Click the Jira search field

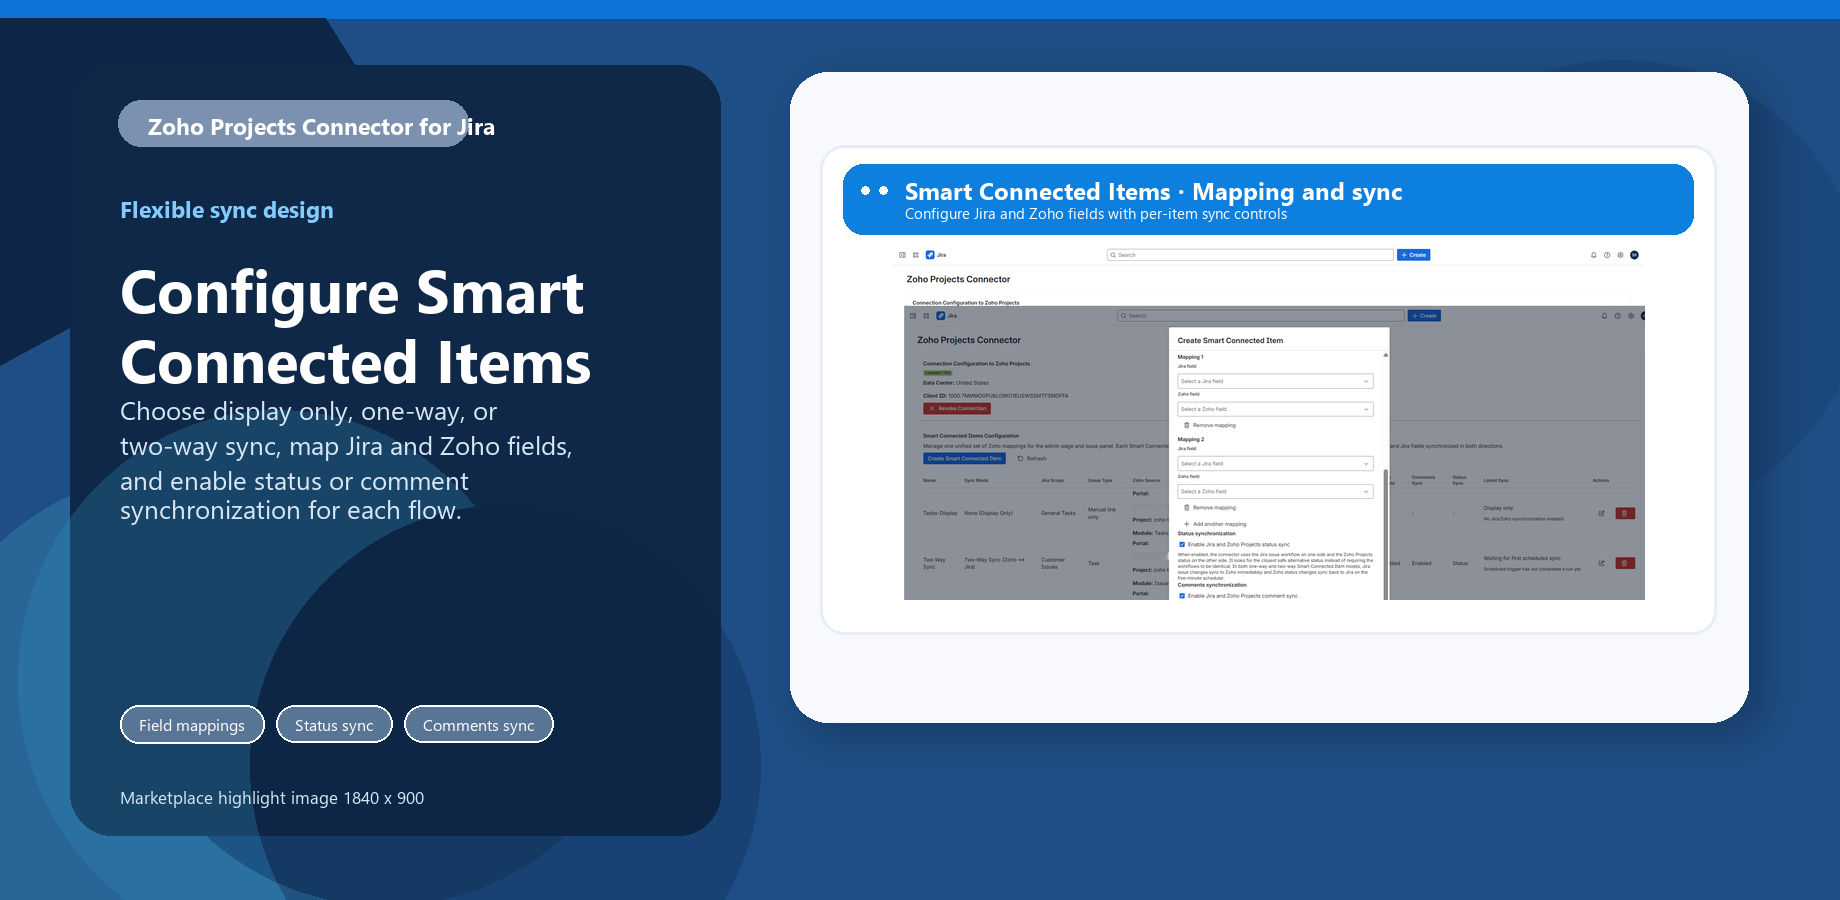(1250, 255)
